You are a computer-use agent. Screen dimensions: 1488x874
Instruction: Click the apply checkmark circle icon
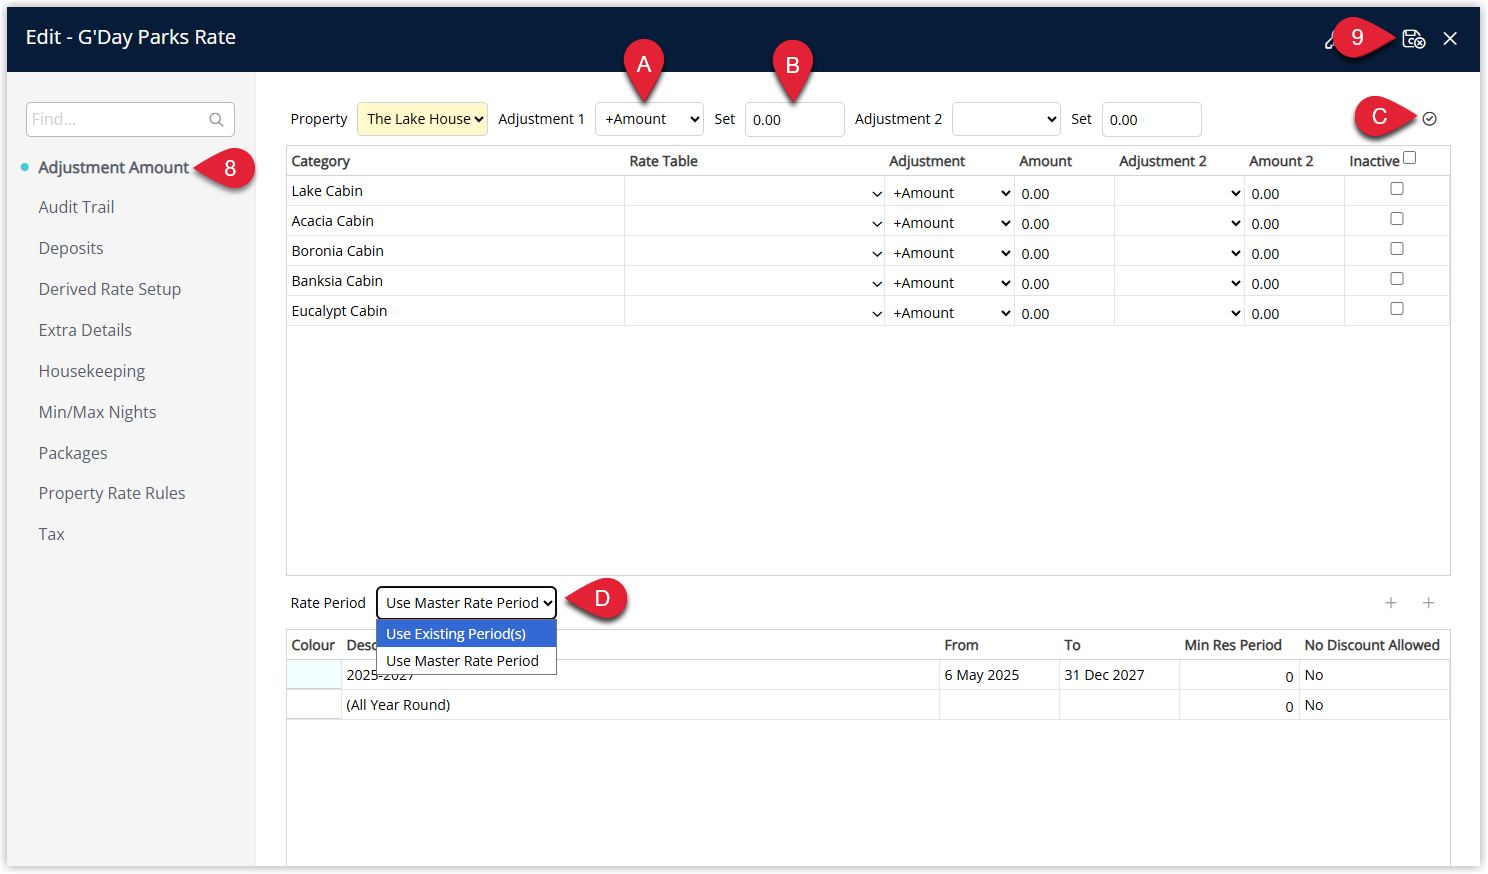1430,119
